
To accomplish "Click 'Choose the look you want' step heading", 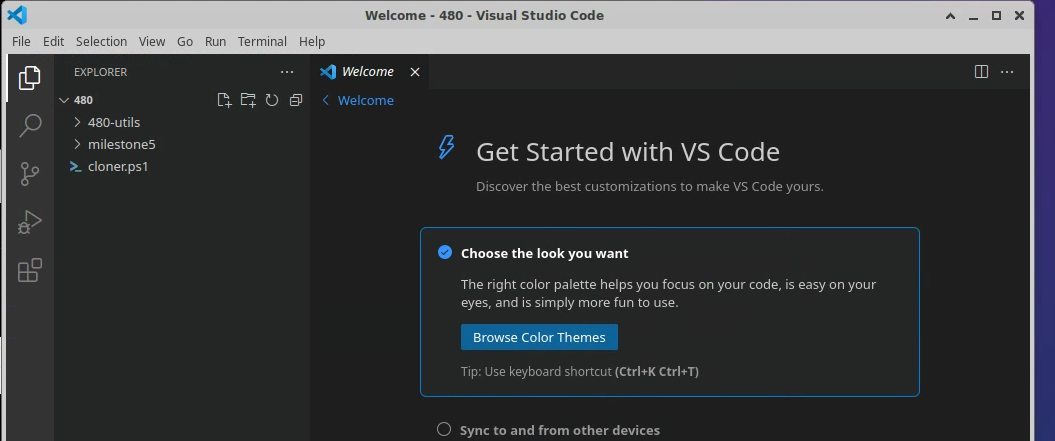I will coord(544,254).
